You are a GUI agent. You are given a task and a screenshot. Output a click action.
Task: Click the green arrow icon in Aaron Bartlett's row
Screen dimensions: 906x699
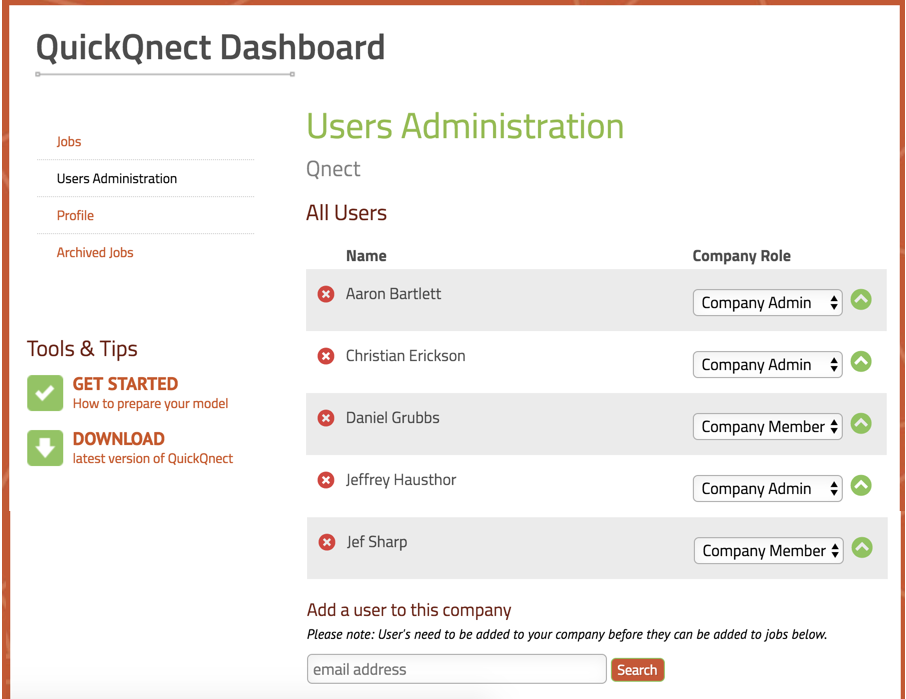click(861, 299)
